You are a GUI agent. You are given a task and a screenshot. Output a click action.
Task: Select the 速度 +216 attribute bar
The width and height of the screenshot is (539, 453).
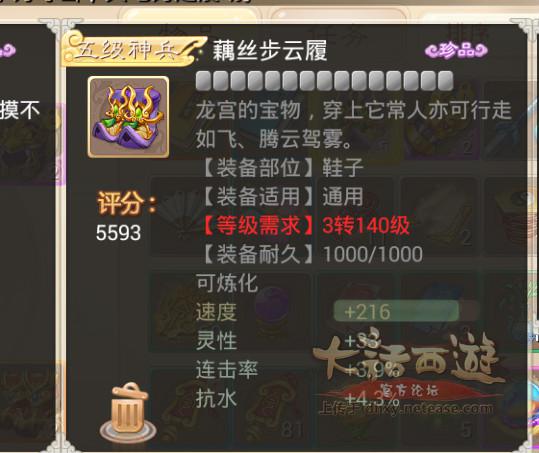[x=397, y=312]
